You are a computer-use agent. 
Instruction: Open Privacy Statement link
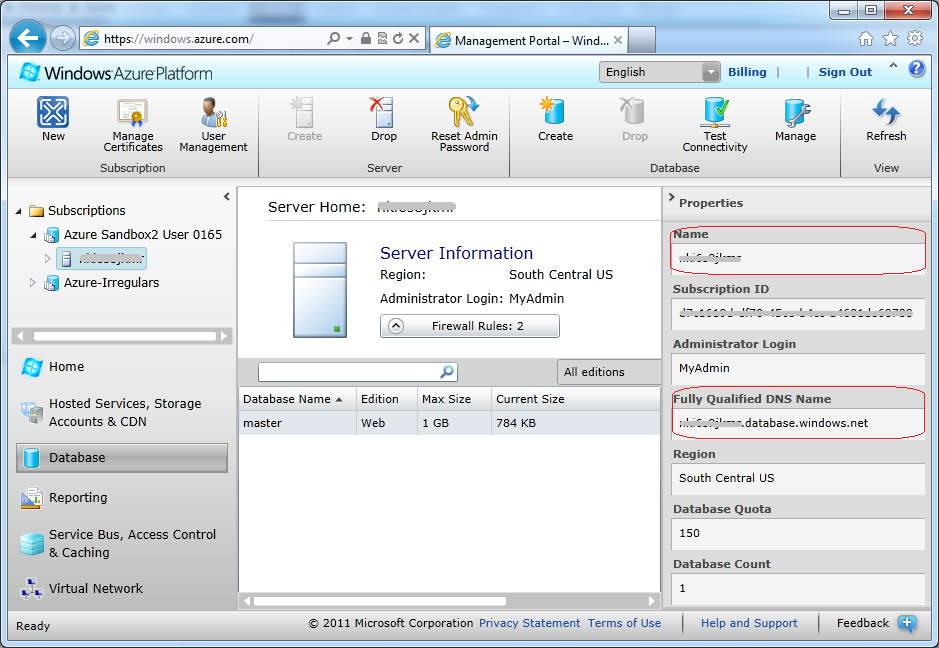(x=529, y=623)
